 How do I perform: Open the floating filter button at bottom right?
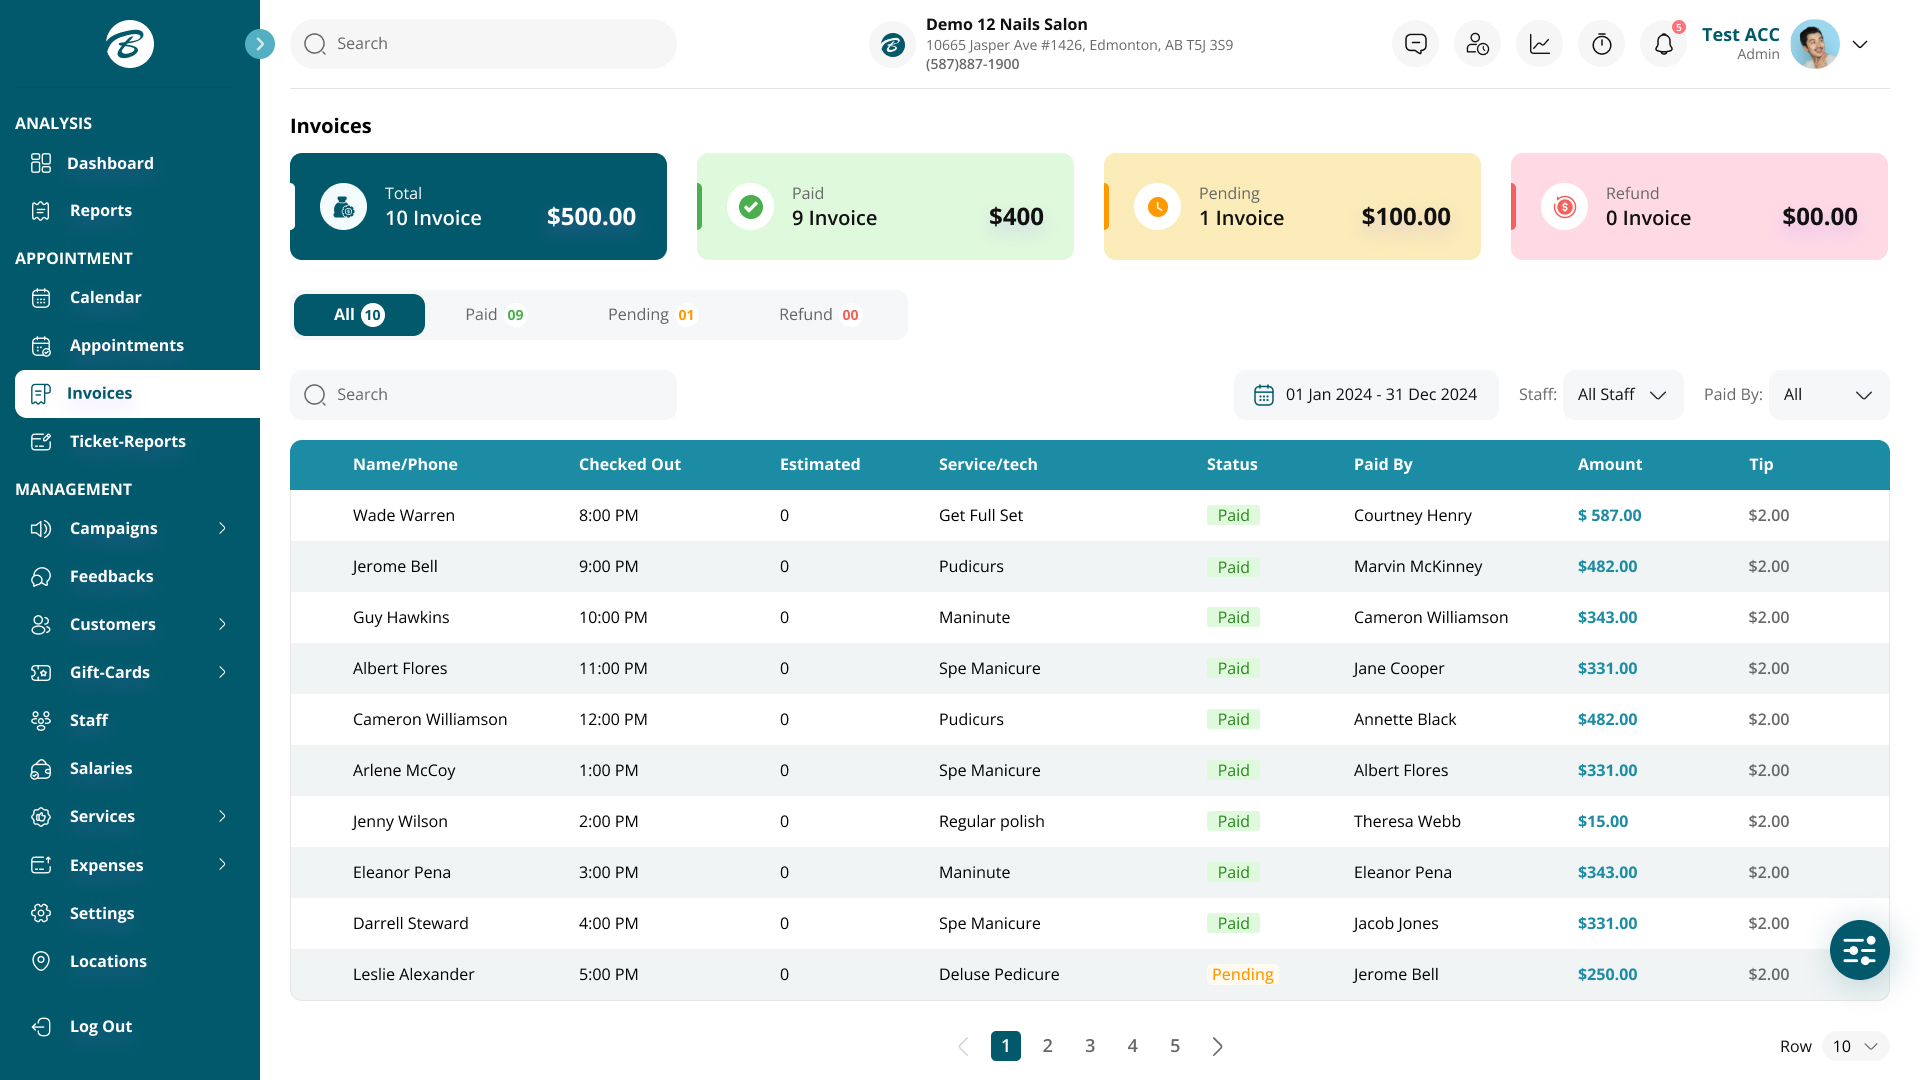pos(1859,950)
